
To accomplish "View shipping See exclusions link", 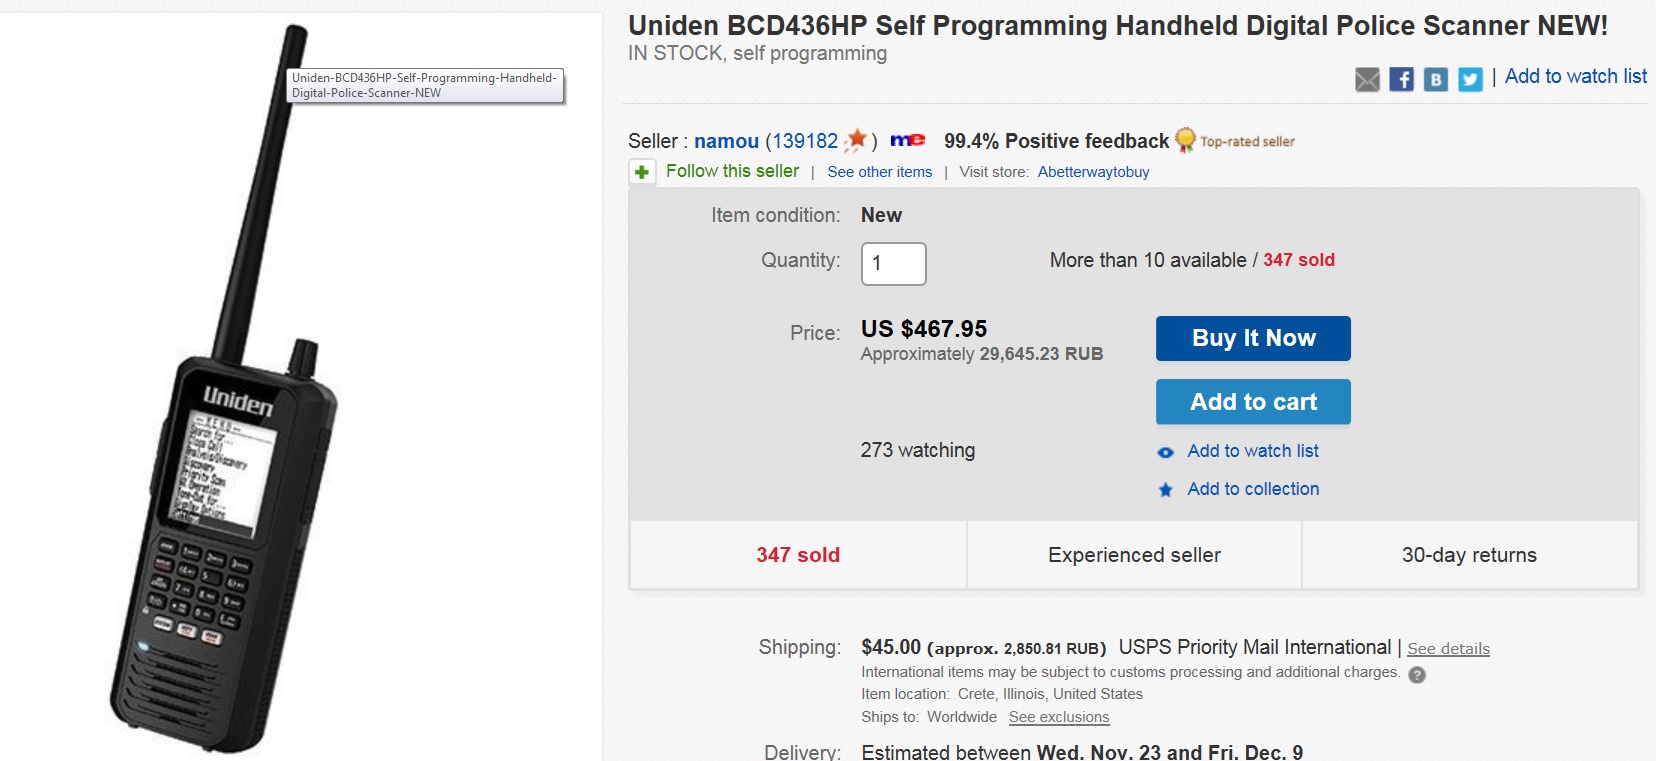I will 1059,717.
